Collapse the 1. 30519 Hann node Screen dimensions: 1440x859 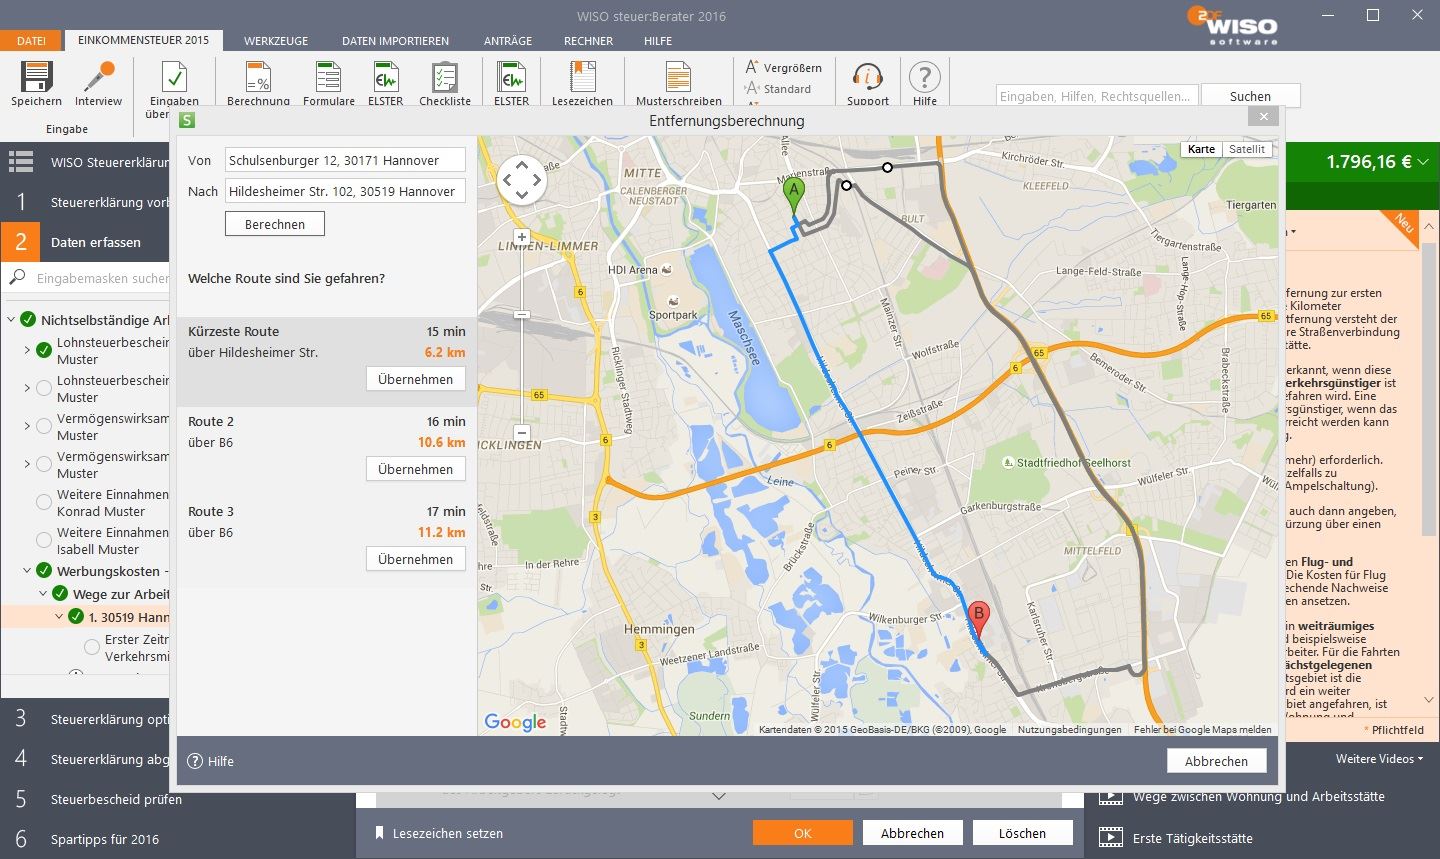pyautogui.click(x=59, y=617)
